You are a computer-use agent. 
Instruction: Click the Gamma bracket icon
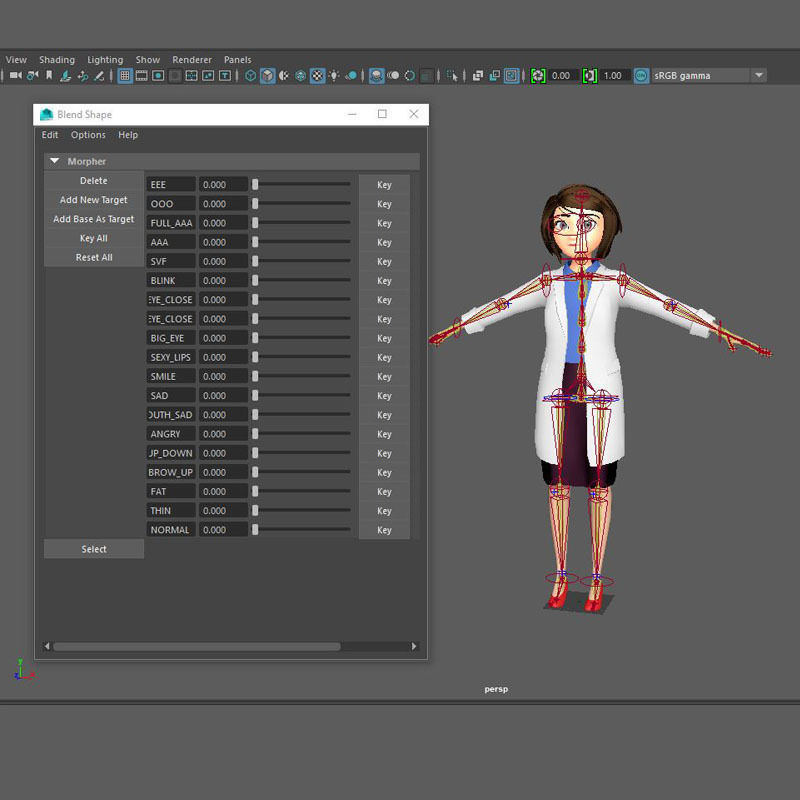(x=590, y=76)
